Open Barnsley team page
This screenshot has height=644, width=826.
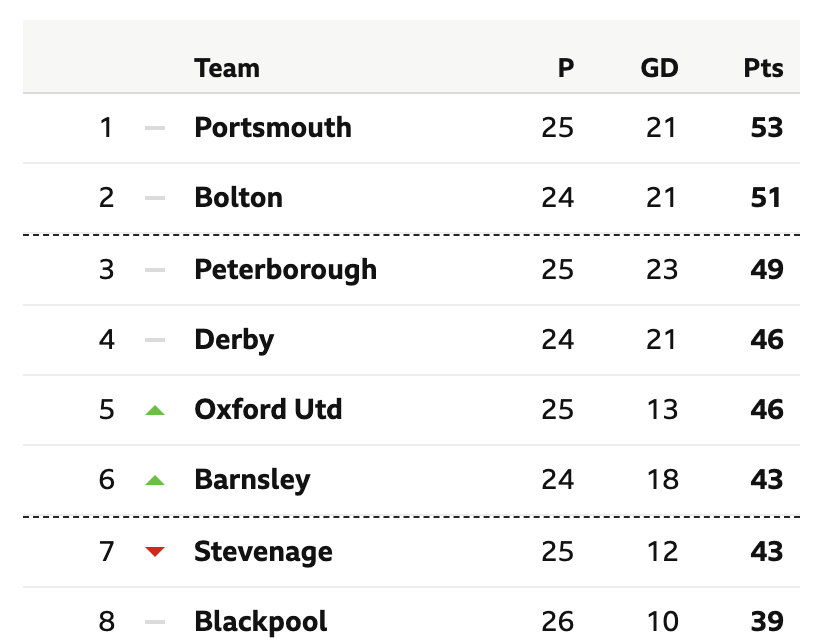pos(252,480)
